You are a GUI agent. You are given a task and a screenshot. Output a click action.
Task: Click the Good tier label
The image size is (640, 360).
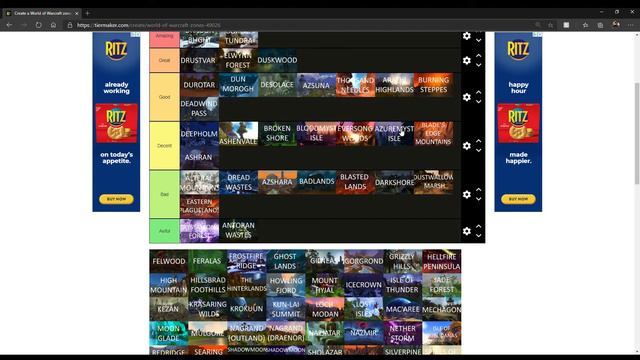(164, 97)
